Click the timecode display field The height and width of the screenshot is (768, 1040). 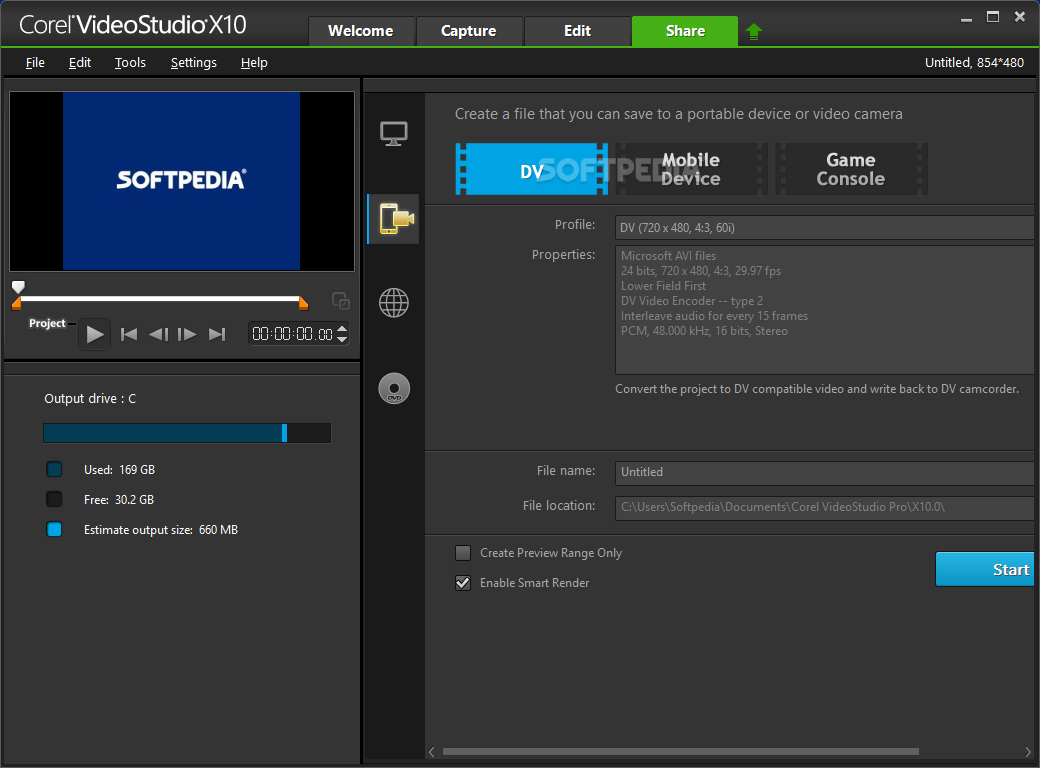292,334
